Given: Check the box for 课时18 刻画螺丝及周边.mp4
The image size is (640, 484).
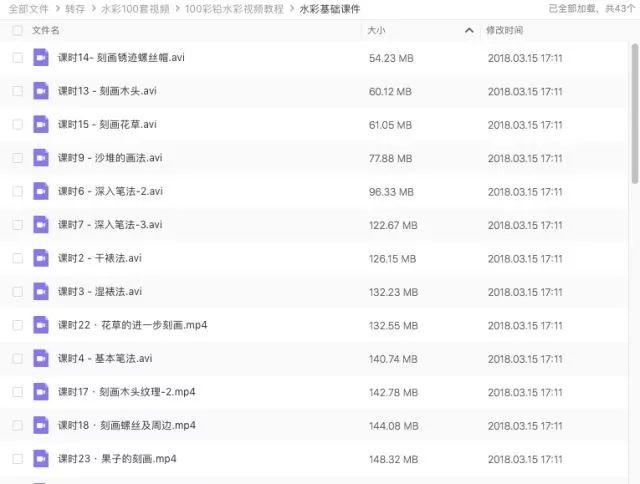Looking at the screenshot, I should [18, 426].
